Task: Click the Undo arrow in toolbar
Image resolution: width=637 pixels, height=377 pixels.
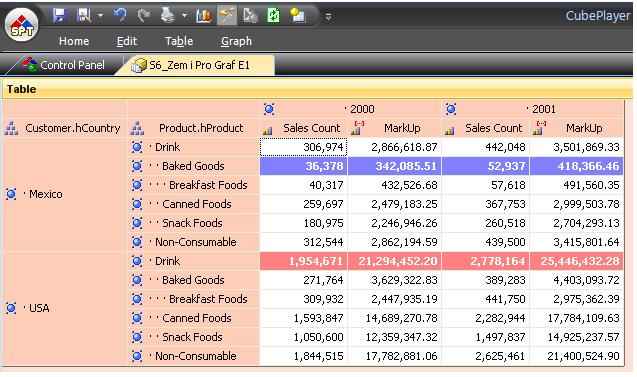Action: pyautogui.click(x=120, y=15)
